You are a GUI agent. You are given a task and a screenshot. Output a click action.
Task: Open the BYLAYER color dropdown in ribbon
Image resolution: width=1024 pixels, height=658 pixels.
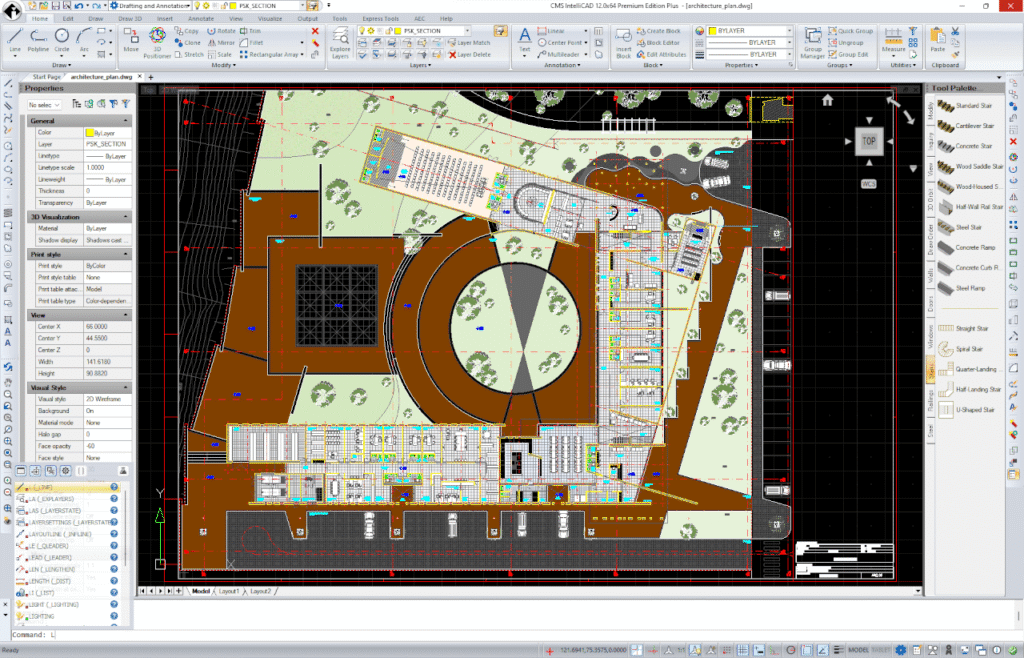pyautogui.click(x=750, y=31)
